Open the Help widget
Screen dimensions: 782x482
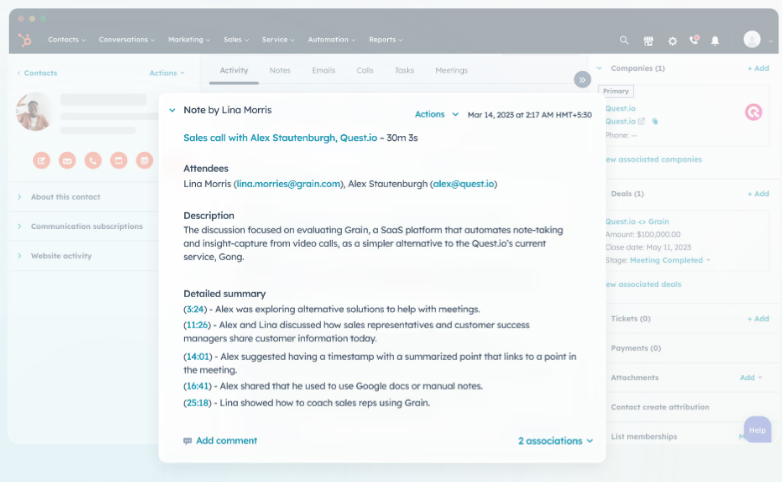click(x=757, y=430)
